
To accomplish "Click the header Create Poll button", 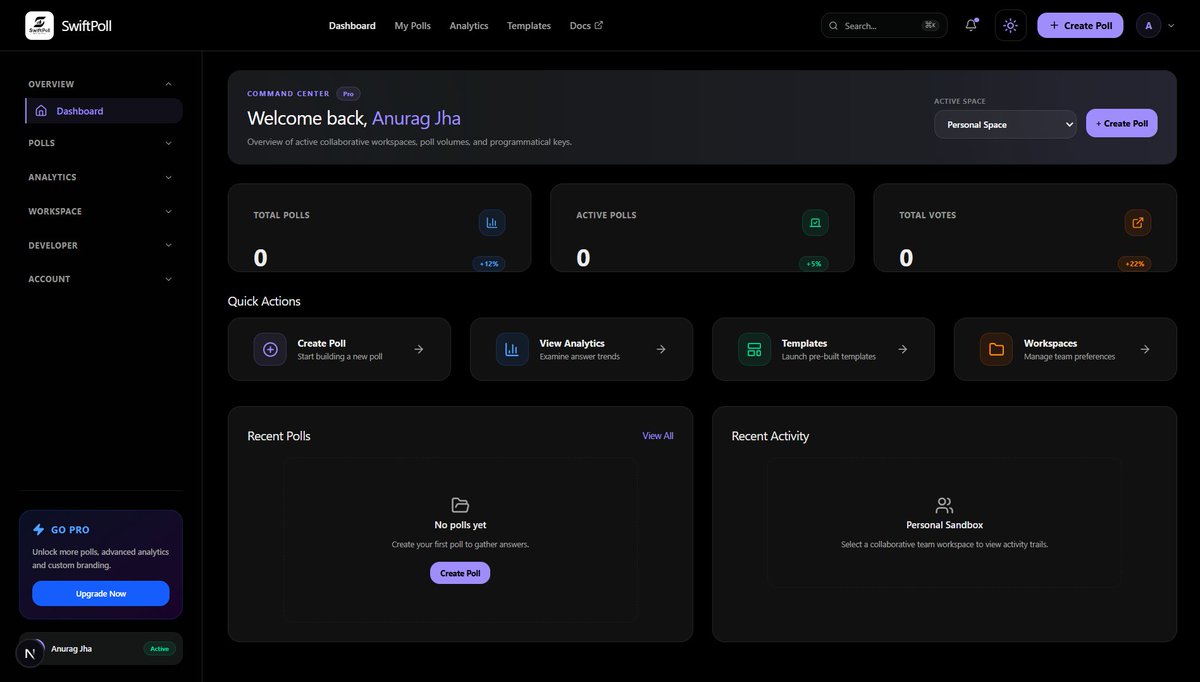I will coord(1080,25).
